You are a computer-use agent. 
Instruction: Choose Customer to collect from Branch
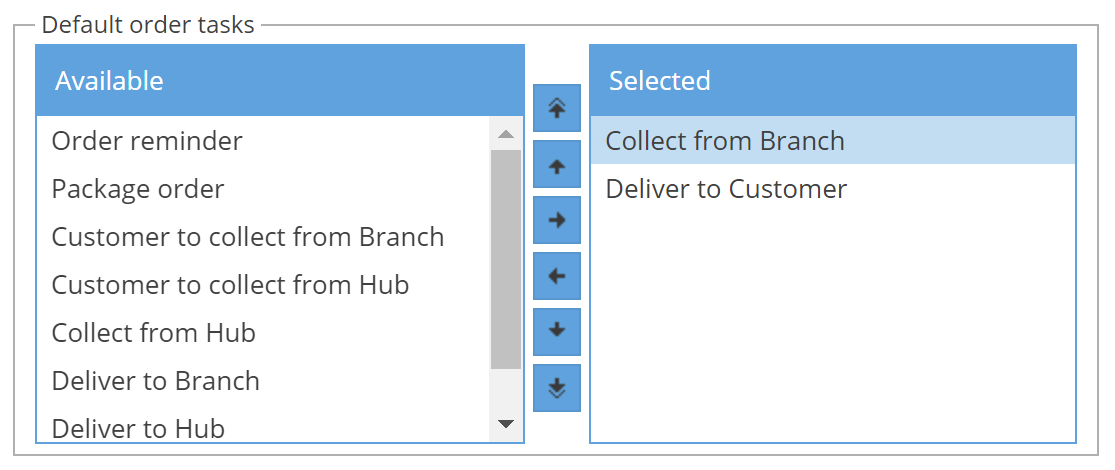click(x=248, y=237)
